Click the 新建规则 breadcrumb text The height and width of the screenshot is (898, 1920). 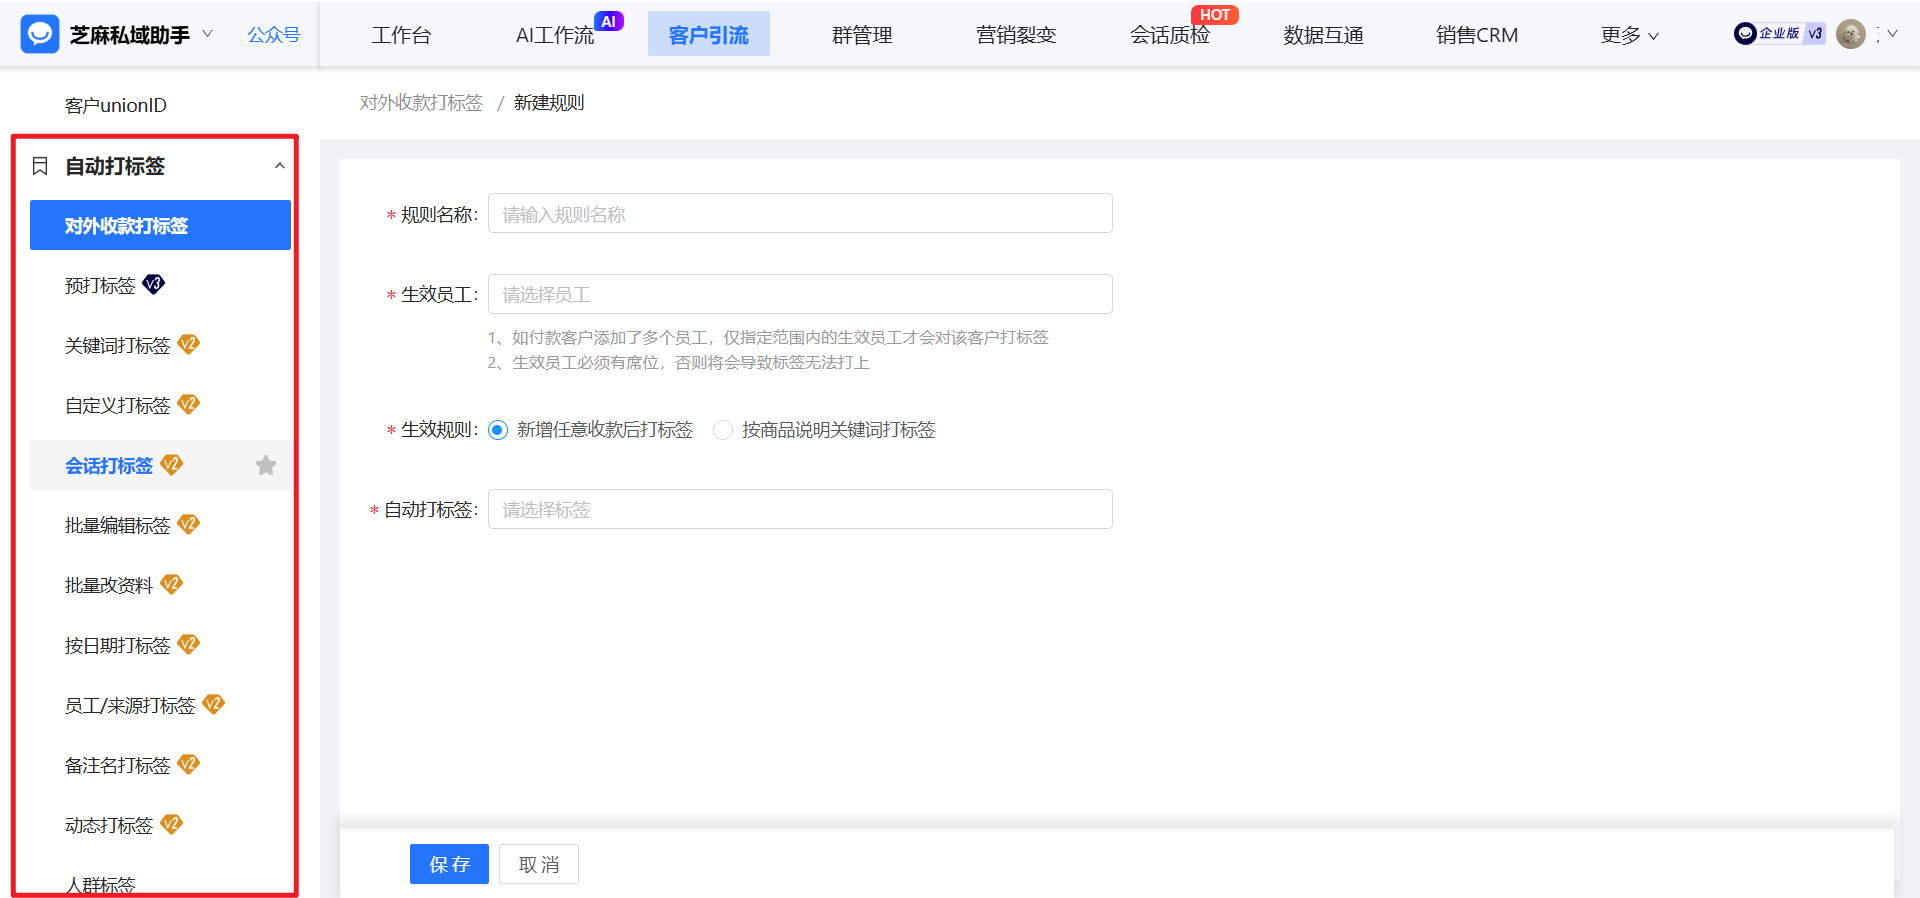click(549, 103)
